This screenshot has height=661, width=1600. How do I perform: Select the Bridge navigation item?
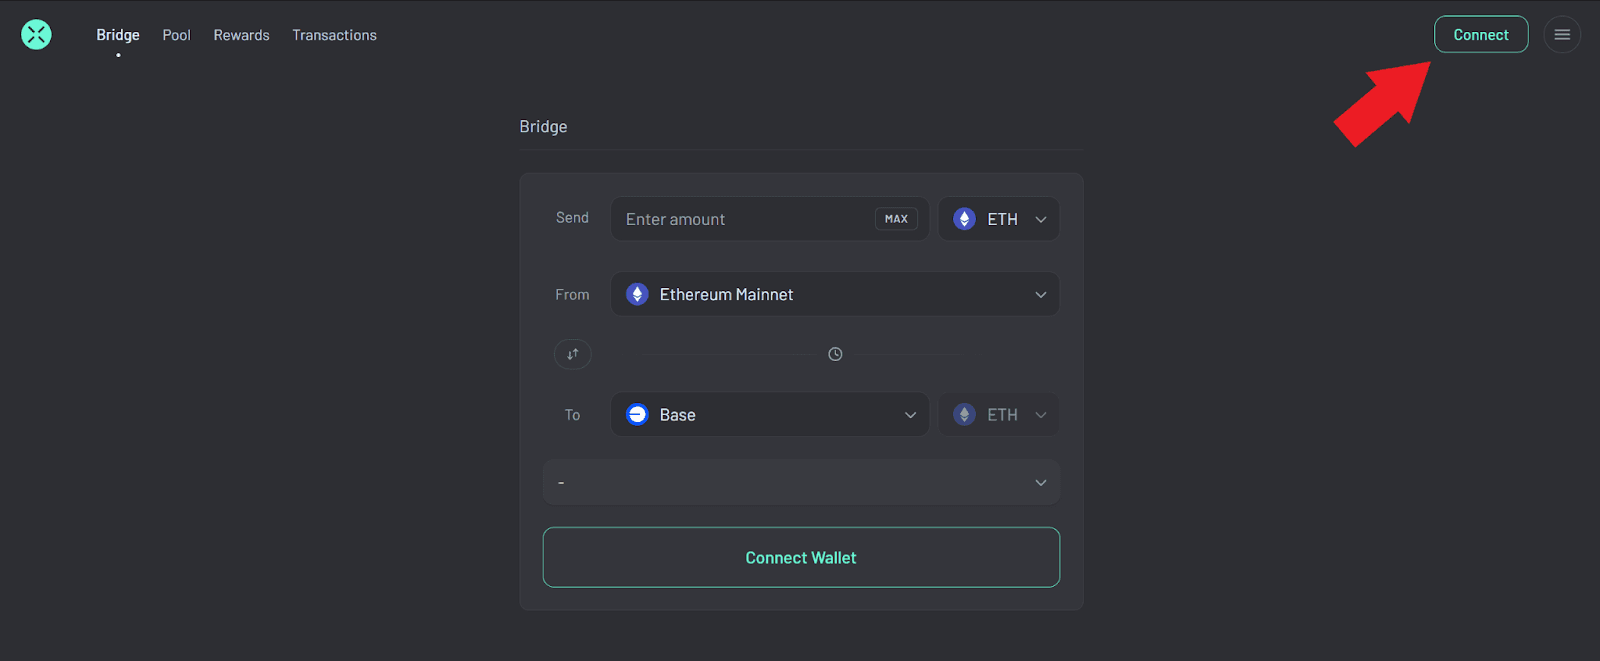118,34
